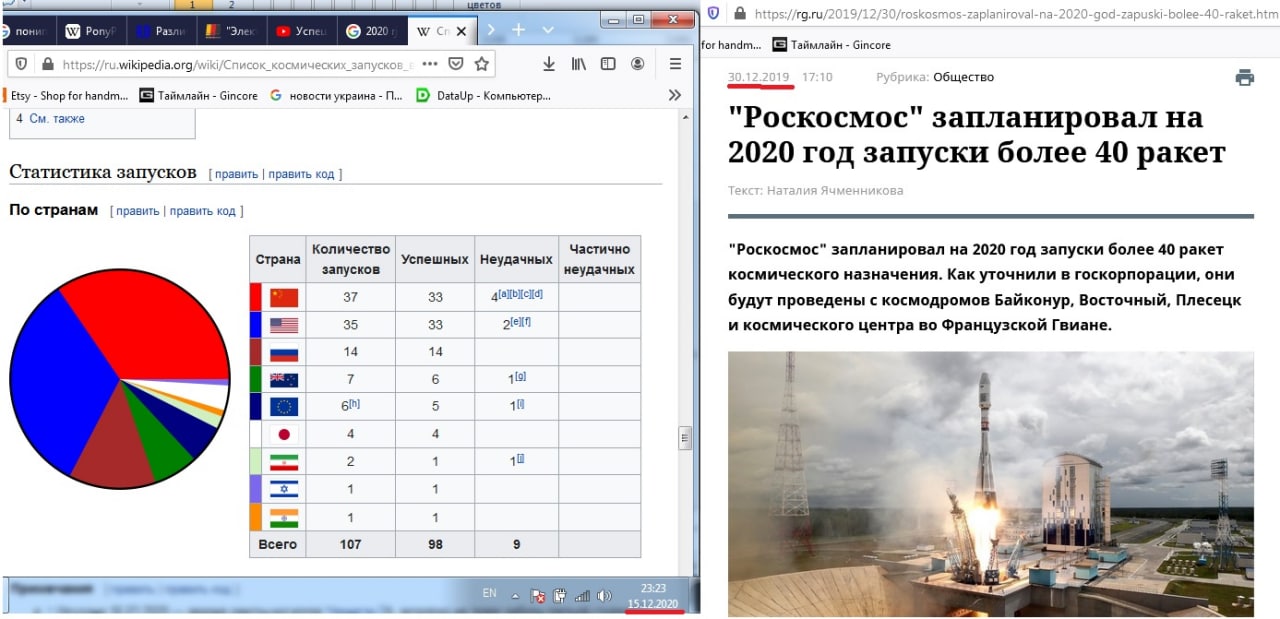The image size is (1280, 619).
Task: Open 'Таймлайн - Gincore' bookmark in Wikipedia window
Action: (198, 96)
